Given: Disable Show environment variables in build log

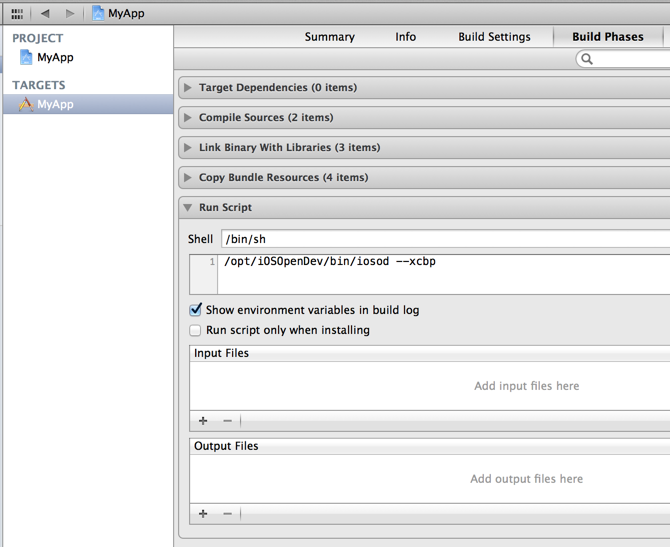Looking at the screenshot, I should (196, 310).
